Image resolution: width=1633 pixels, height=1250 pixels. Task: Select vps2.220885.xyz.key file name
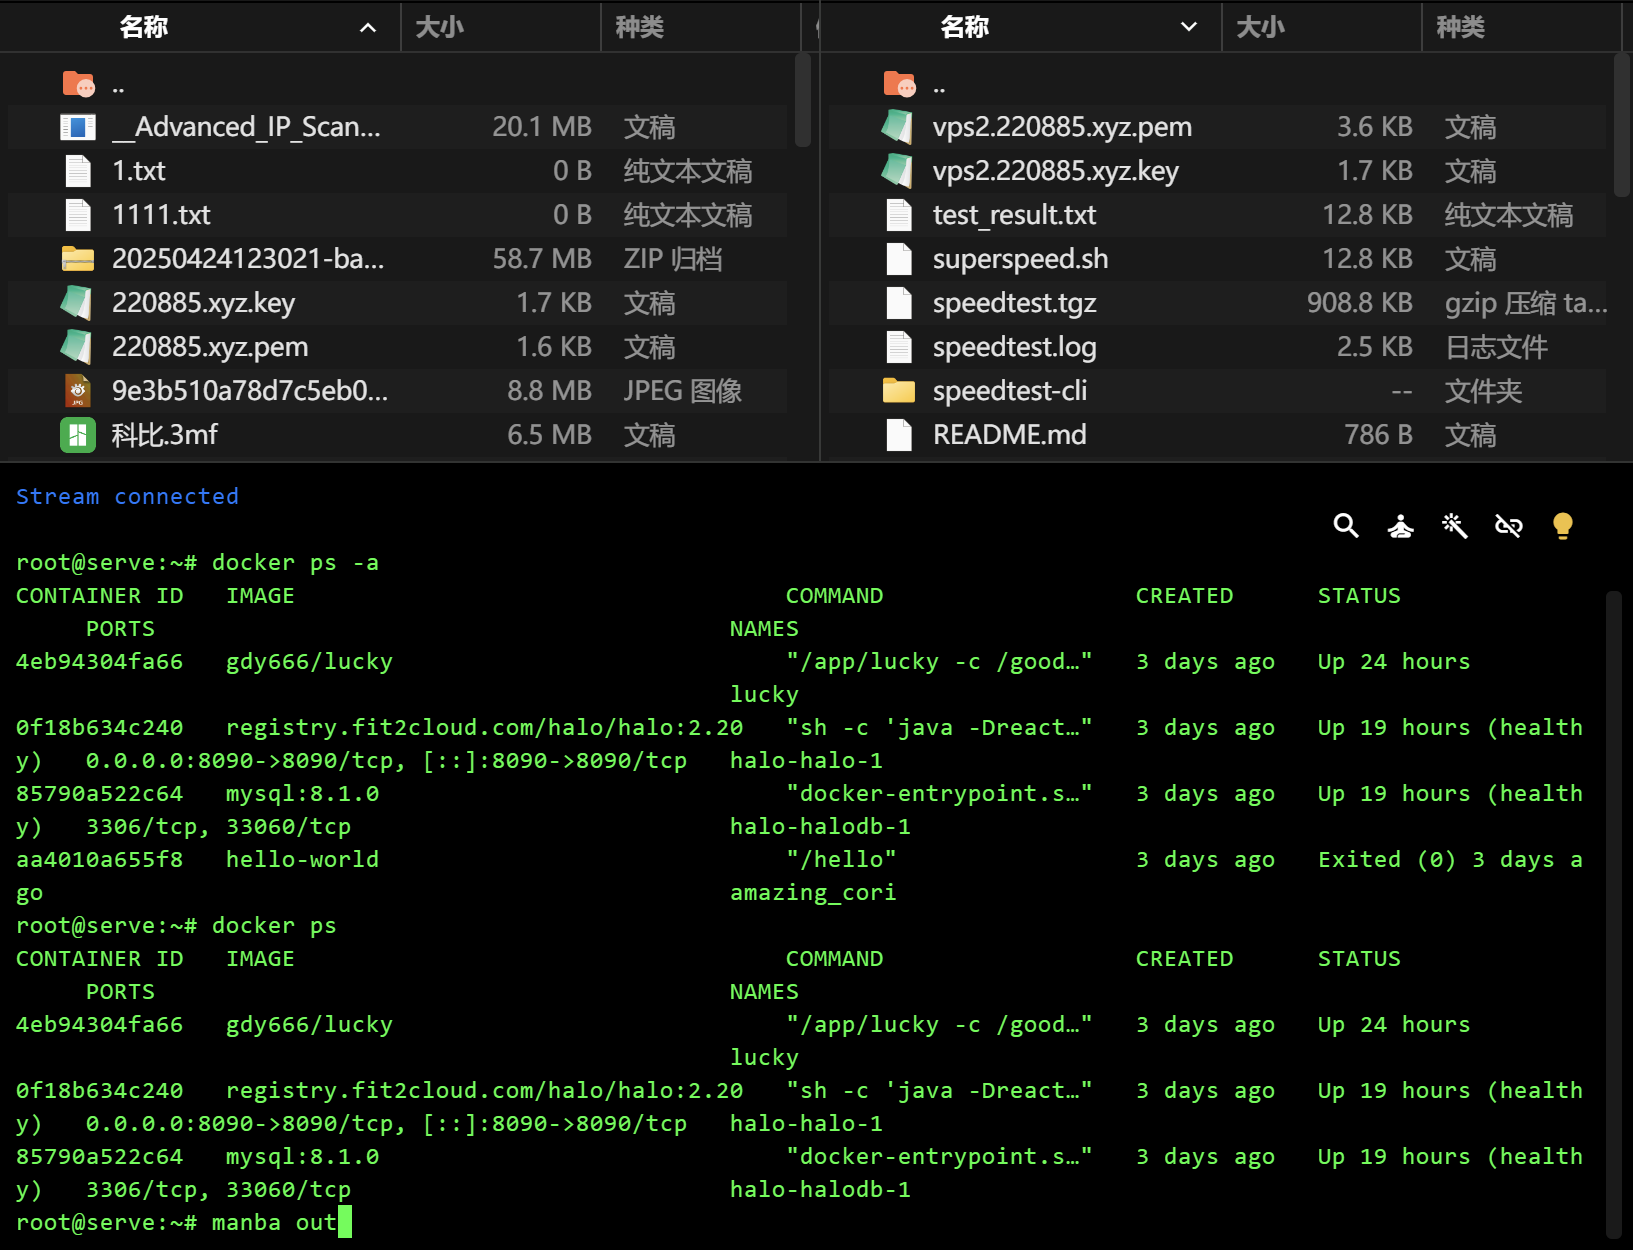click(x=1056, y=171)
